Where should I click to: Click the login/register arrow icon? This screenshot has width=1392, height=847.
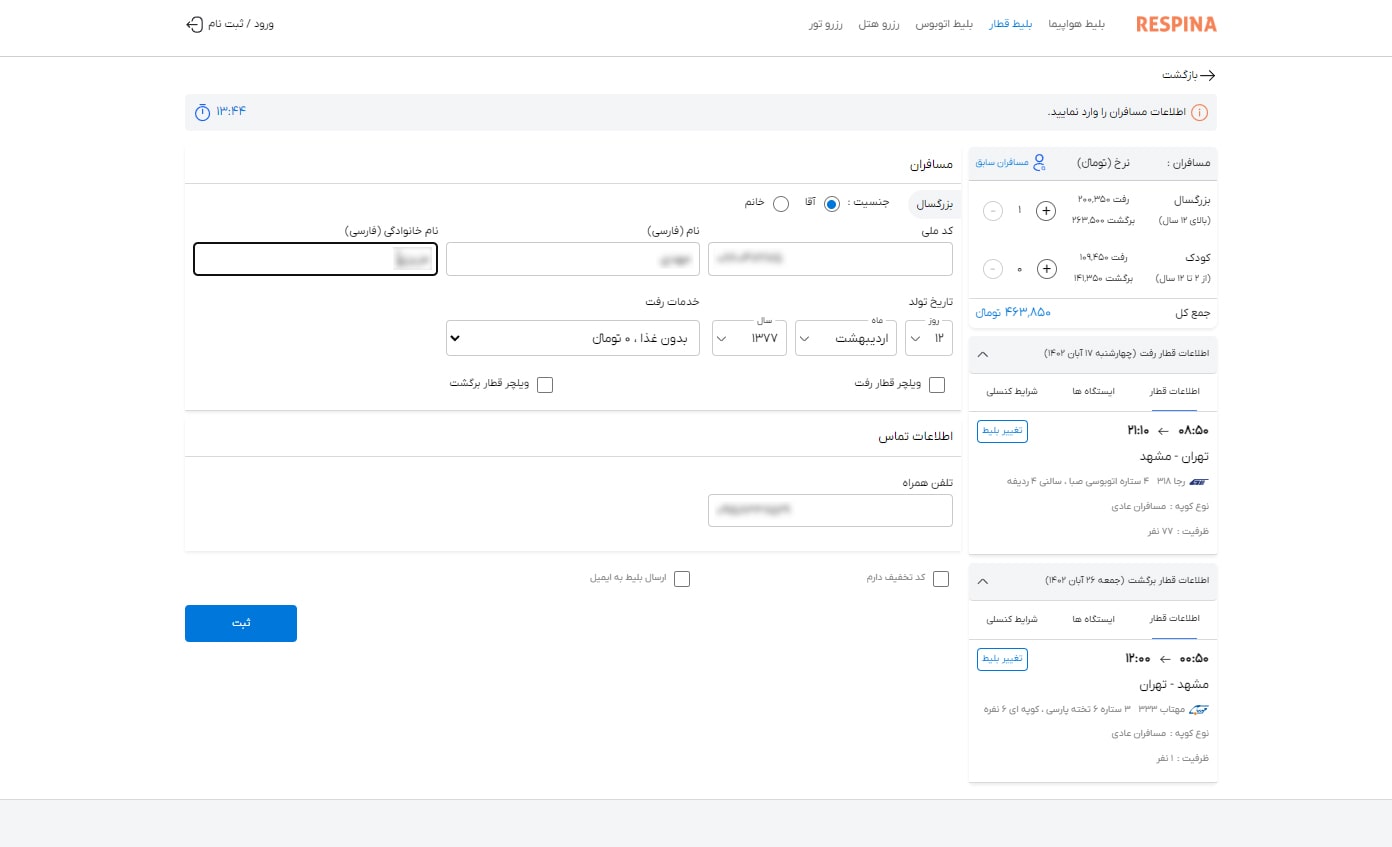coord(195,24)
